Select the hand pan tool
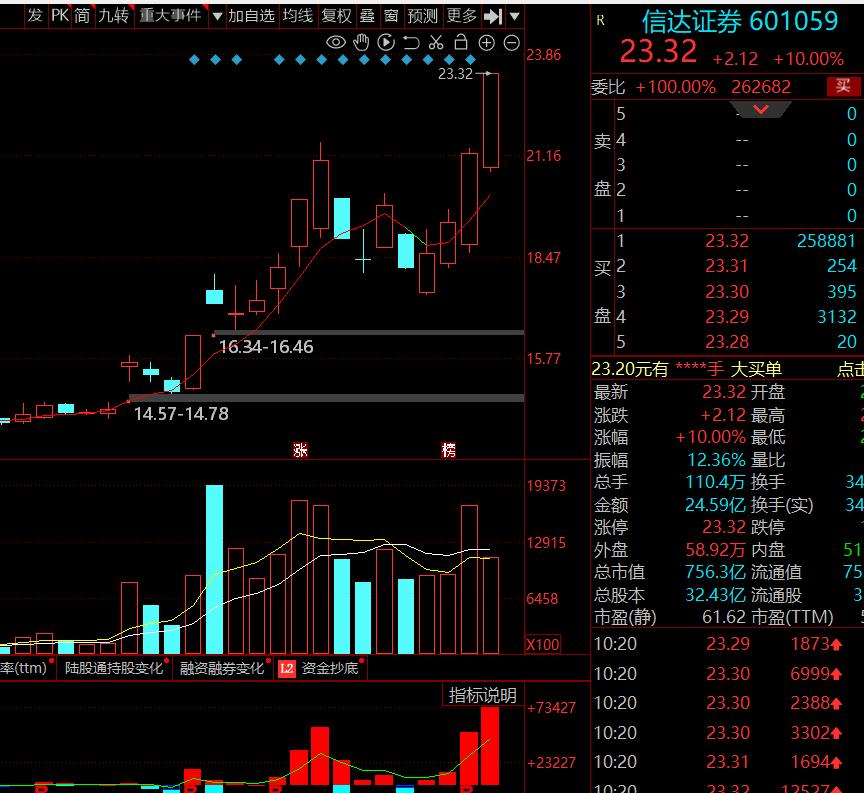Image resolution: width=864 pixels, height=793 pixels. [x=361, y=42]
